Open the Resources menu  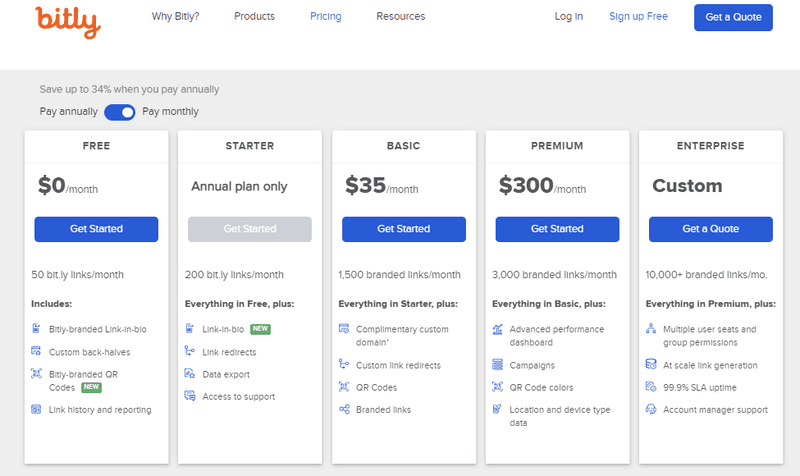pyautogui.click(x=401, y=16)
